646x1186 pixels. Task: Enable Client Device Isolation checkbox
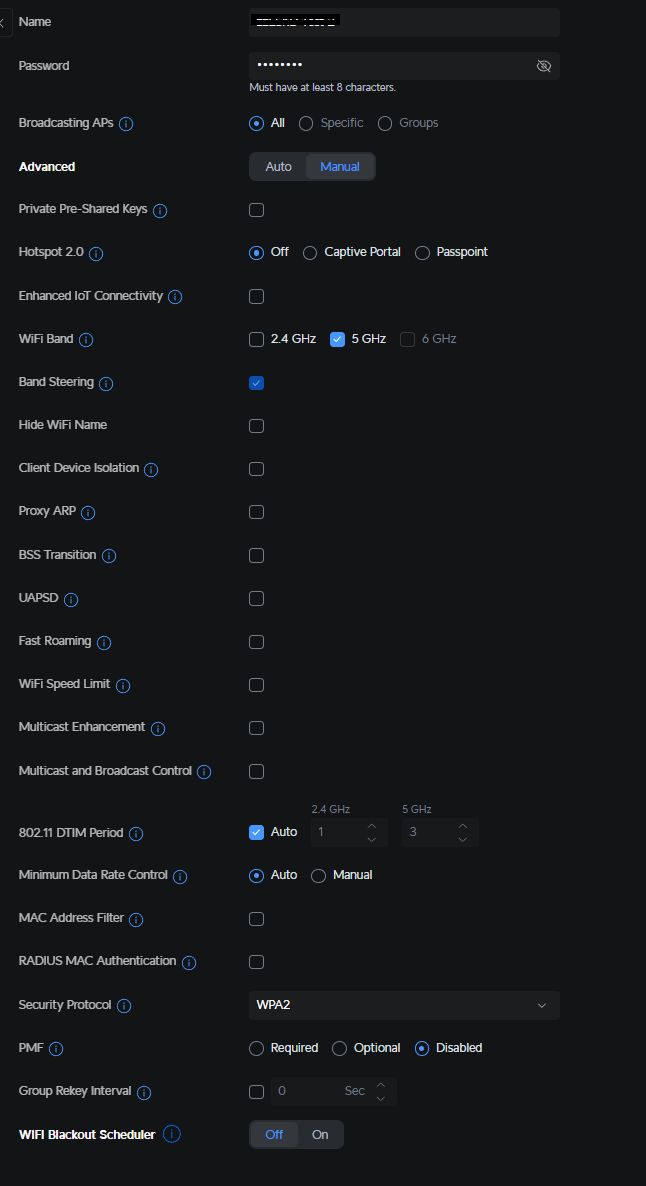click(x=257, y=469)
